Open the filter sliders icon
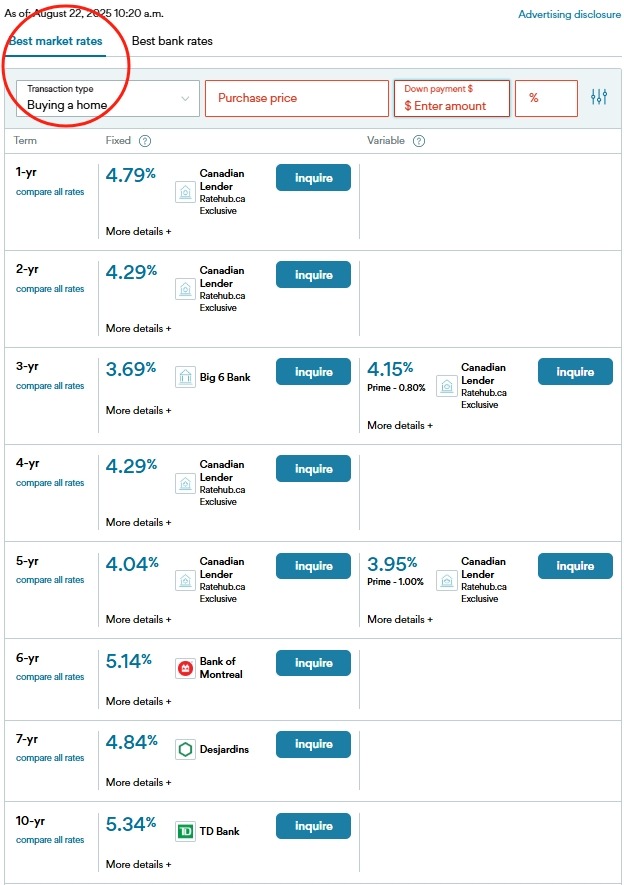Image resolution: width=624 pixels, height=885 pixels. click(x=599, y=97)
